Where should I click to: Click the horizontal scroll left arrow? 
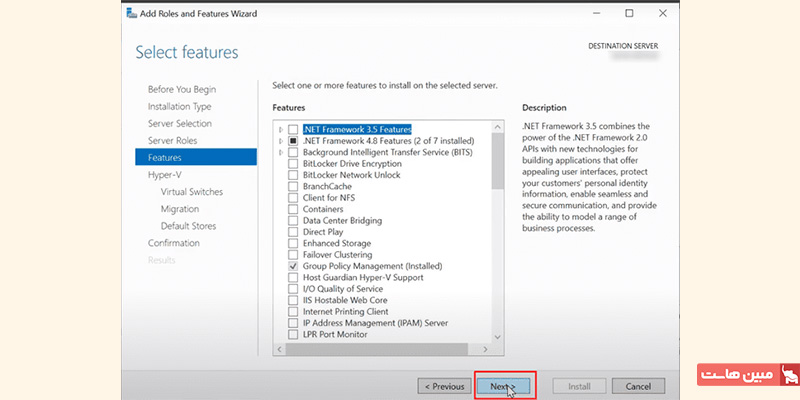click(x=280, y=349)
